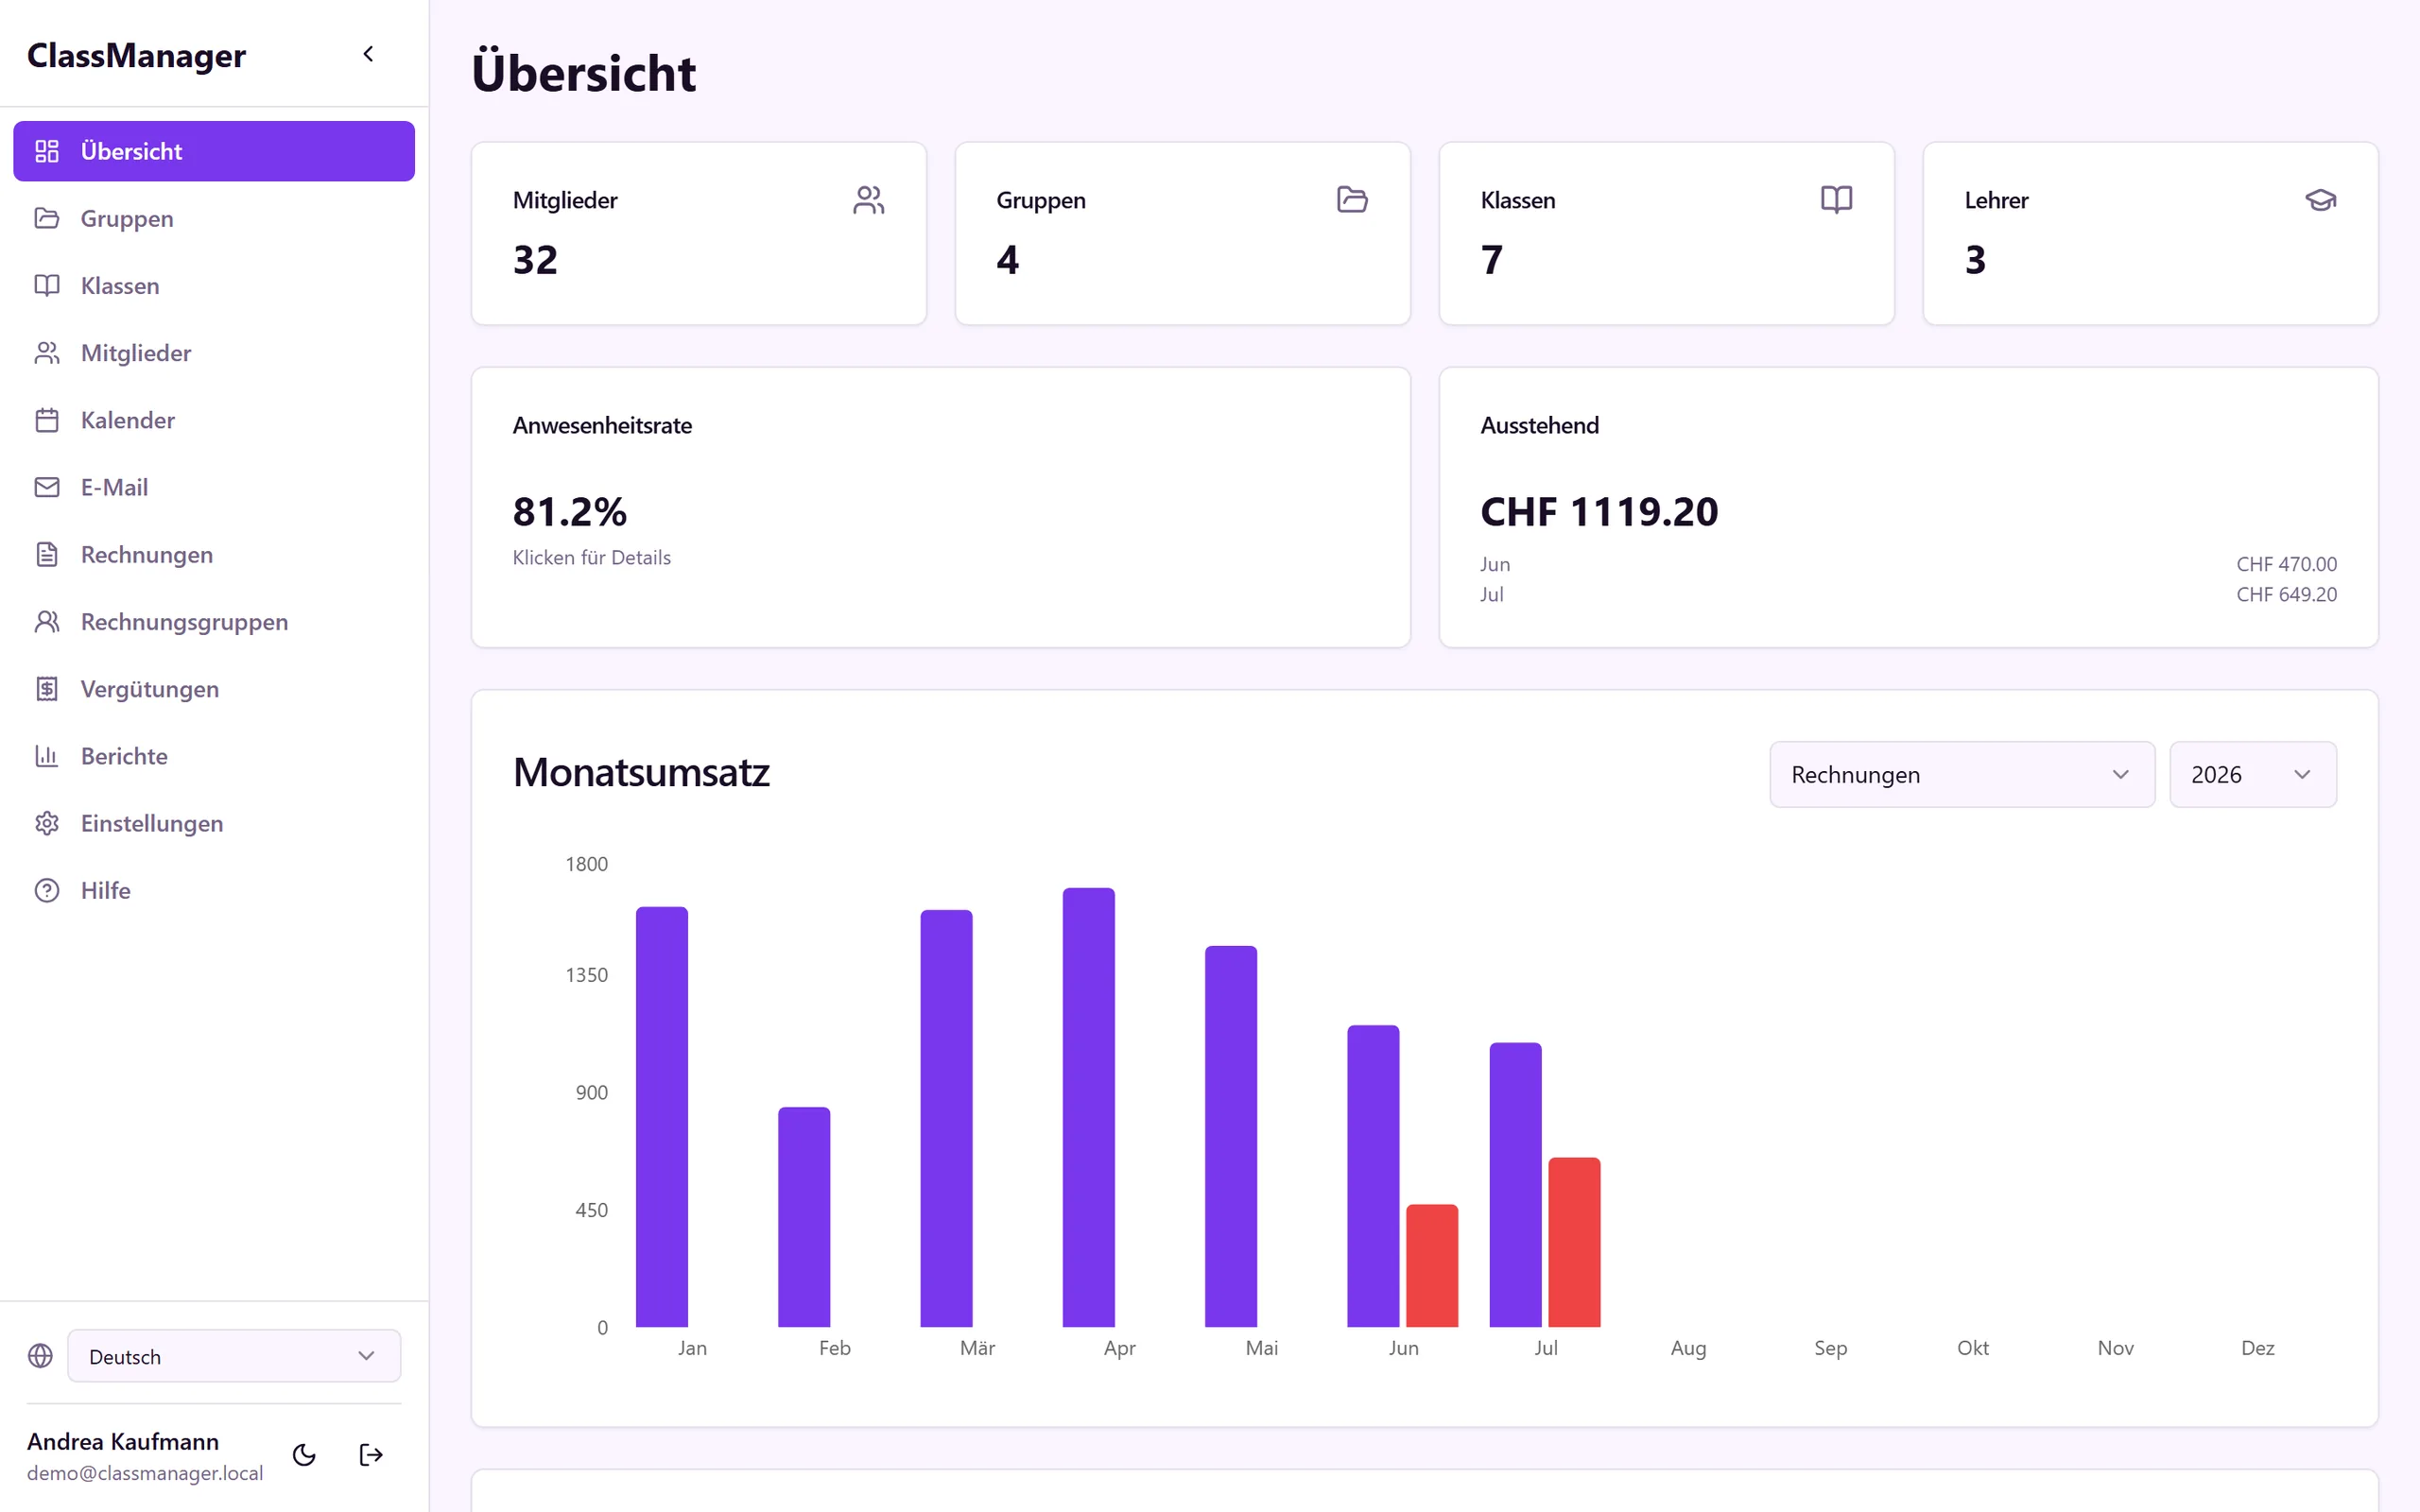Click the CHF 470.00 Jun amount
Viewport: 2420px width, 1512px height.
point(2286,564)
